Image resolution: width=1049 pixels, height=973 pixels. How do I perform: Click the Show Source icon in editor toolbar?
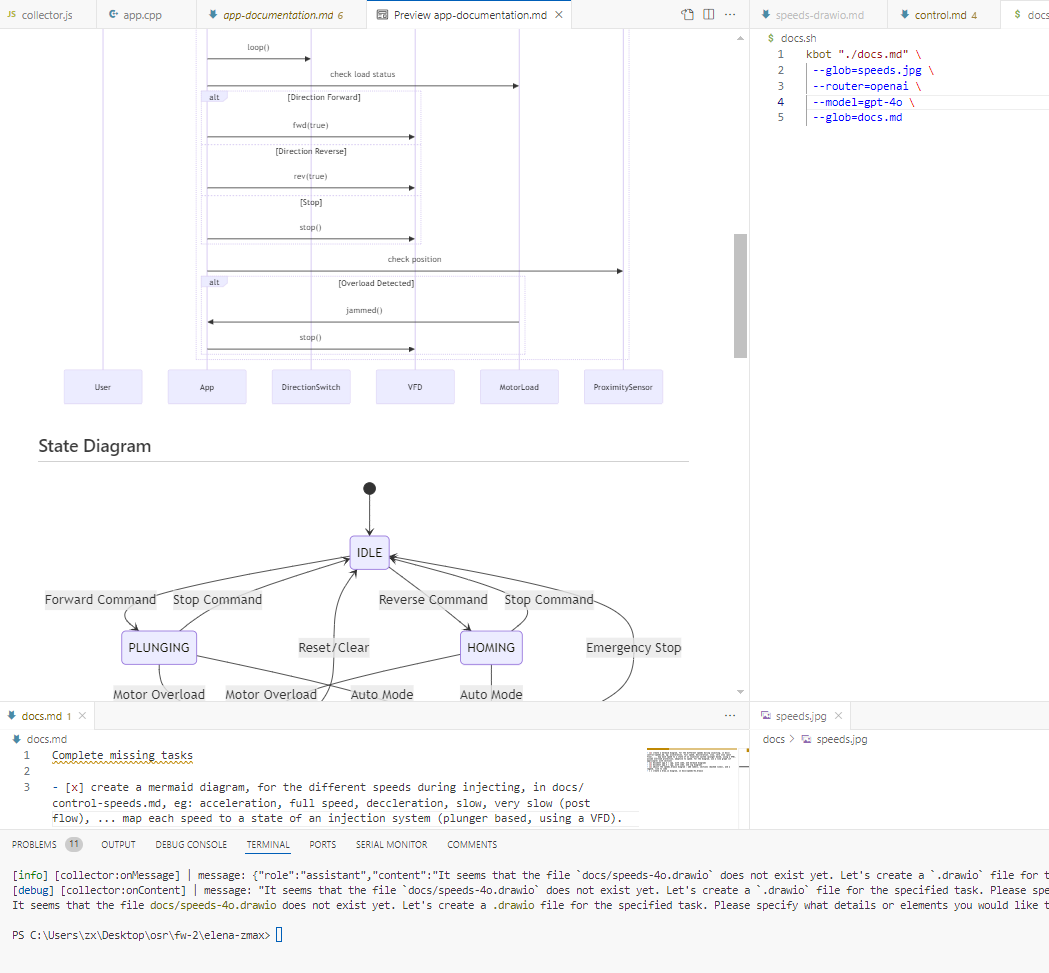pos(687,15)
